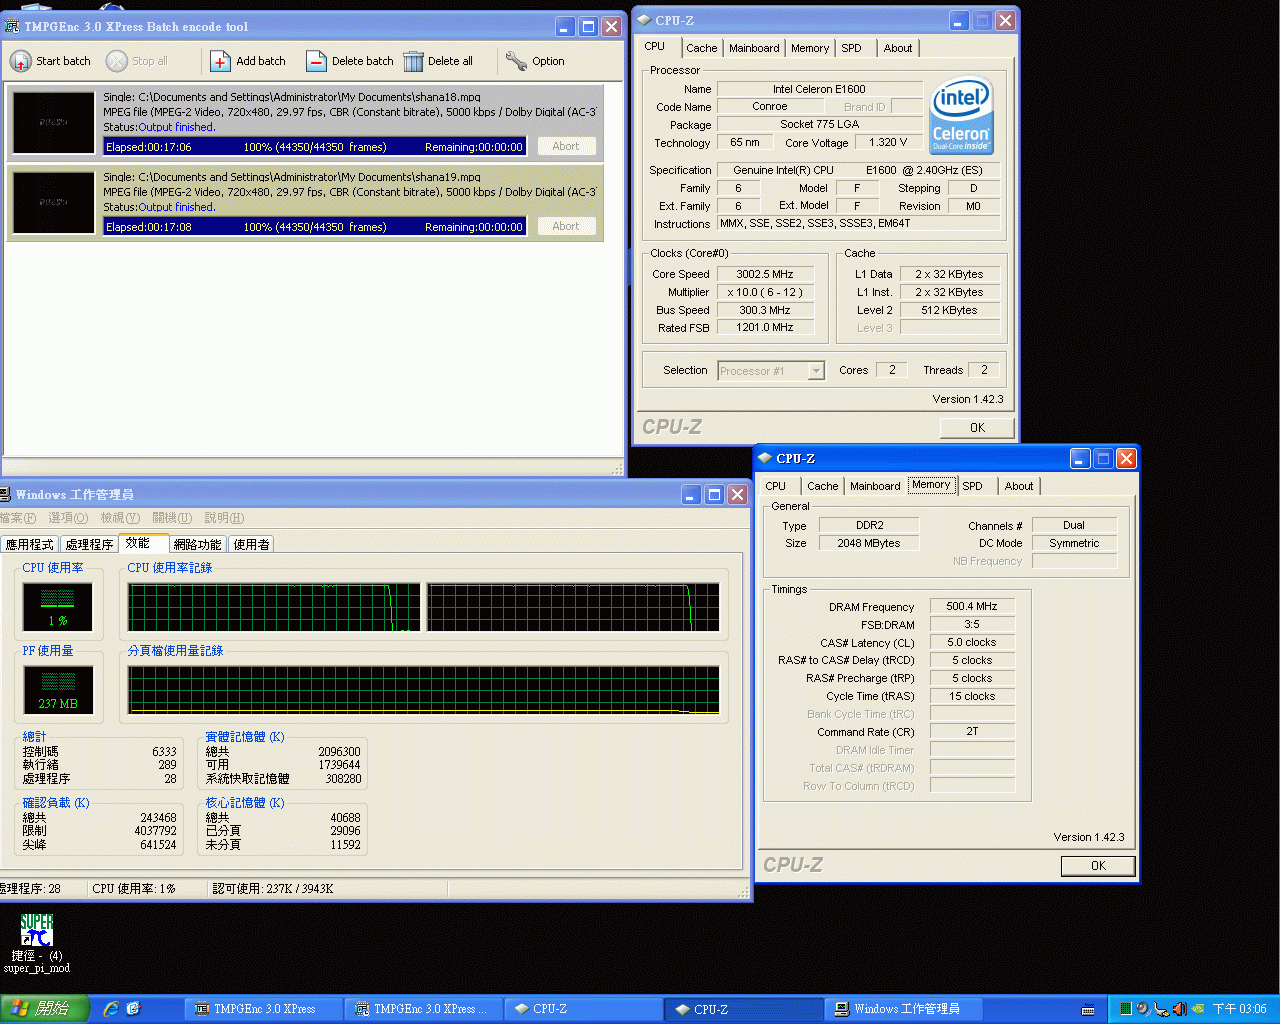Viewport: 1280px width, 1024px height.
Task: Open 關機(U) menu in Task Manager
Action: coord(172,518)
